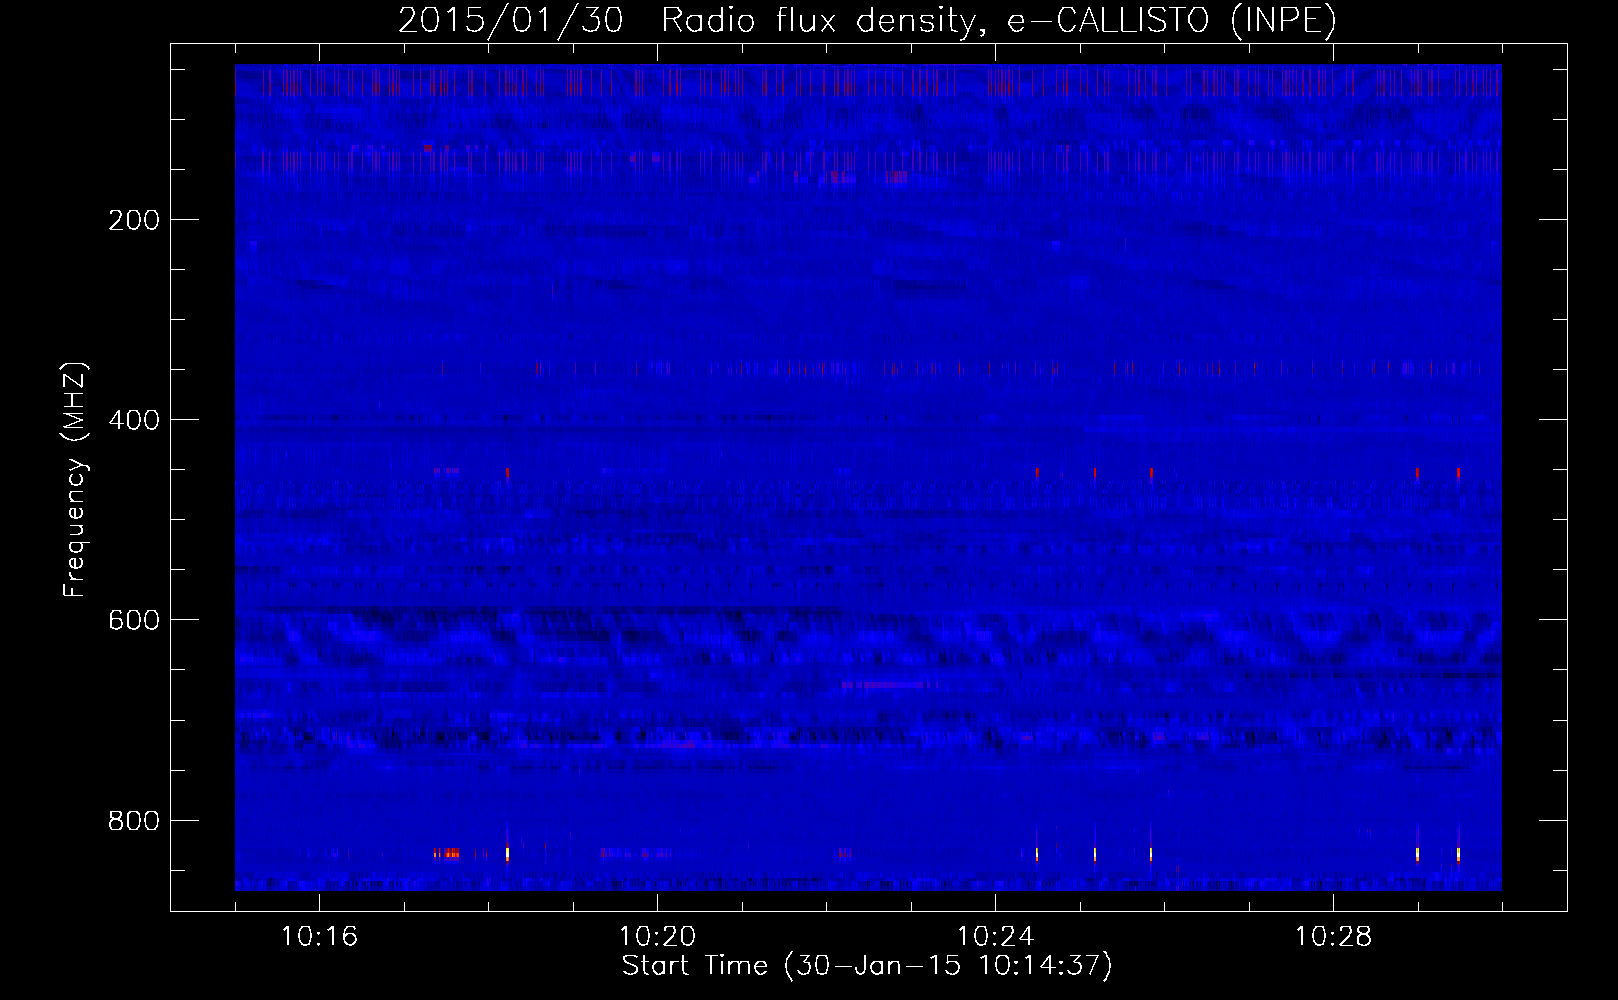Click the 10:28 time tick label
This screenshot has width=1618, height=1000.
(x=1333, y=937)
